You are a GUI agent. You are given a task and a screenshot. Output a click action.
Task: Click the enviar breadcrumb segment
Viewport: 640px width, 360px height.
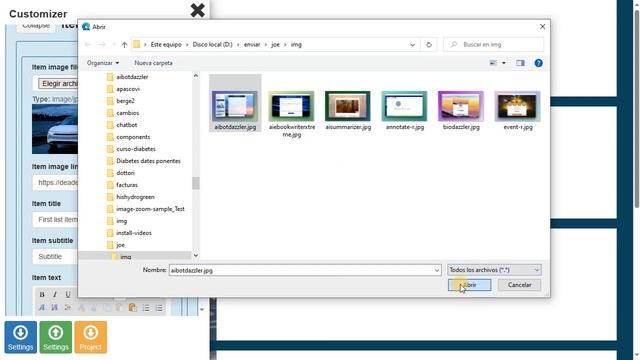click(252, 44)
